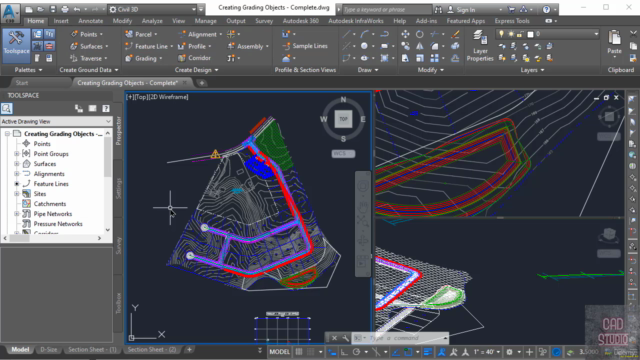Click the TOP face of the ViewCube
The height and width of the screenshot is (360, 640).
pyautogui.click(x=343, y=119)
